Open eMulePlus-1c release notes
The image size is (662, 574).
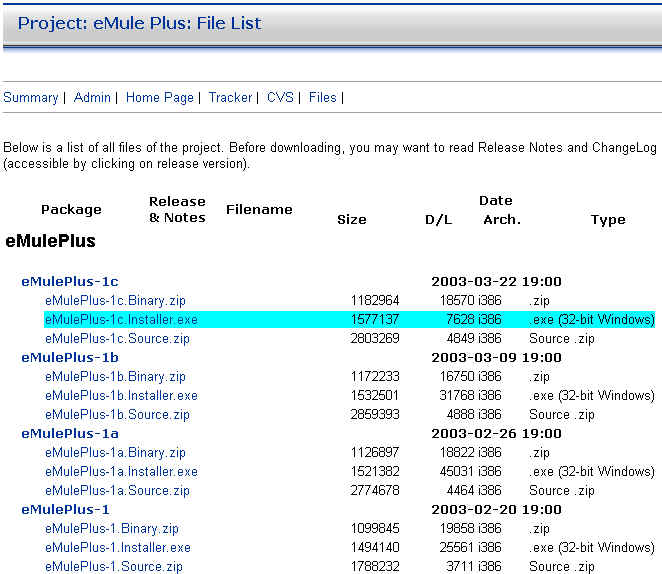coord(70,282)
